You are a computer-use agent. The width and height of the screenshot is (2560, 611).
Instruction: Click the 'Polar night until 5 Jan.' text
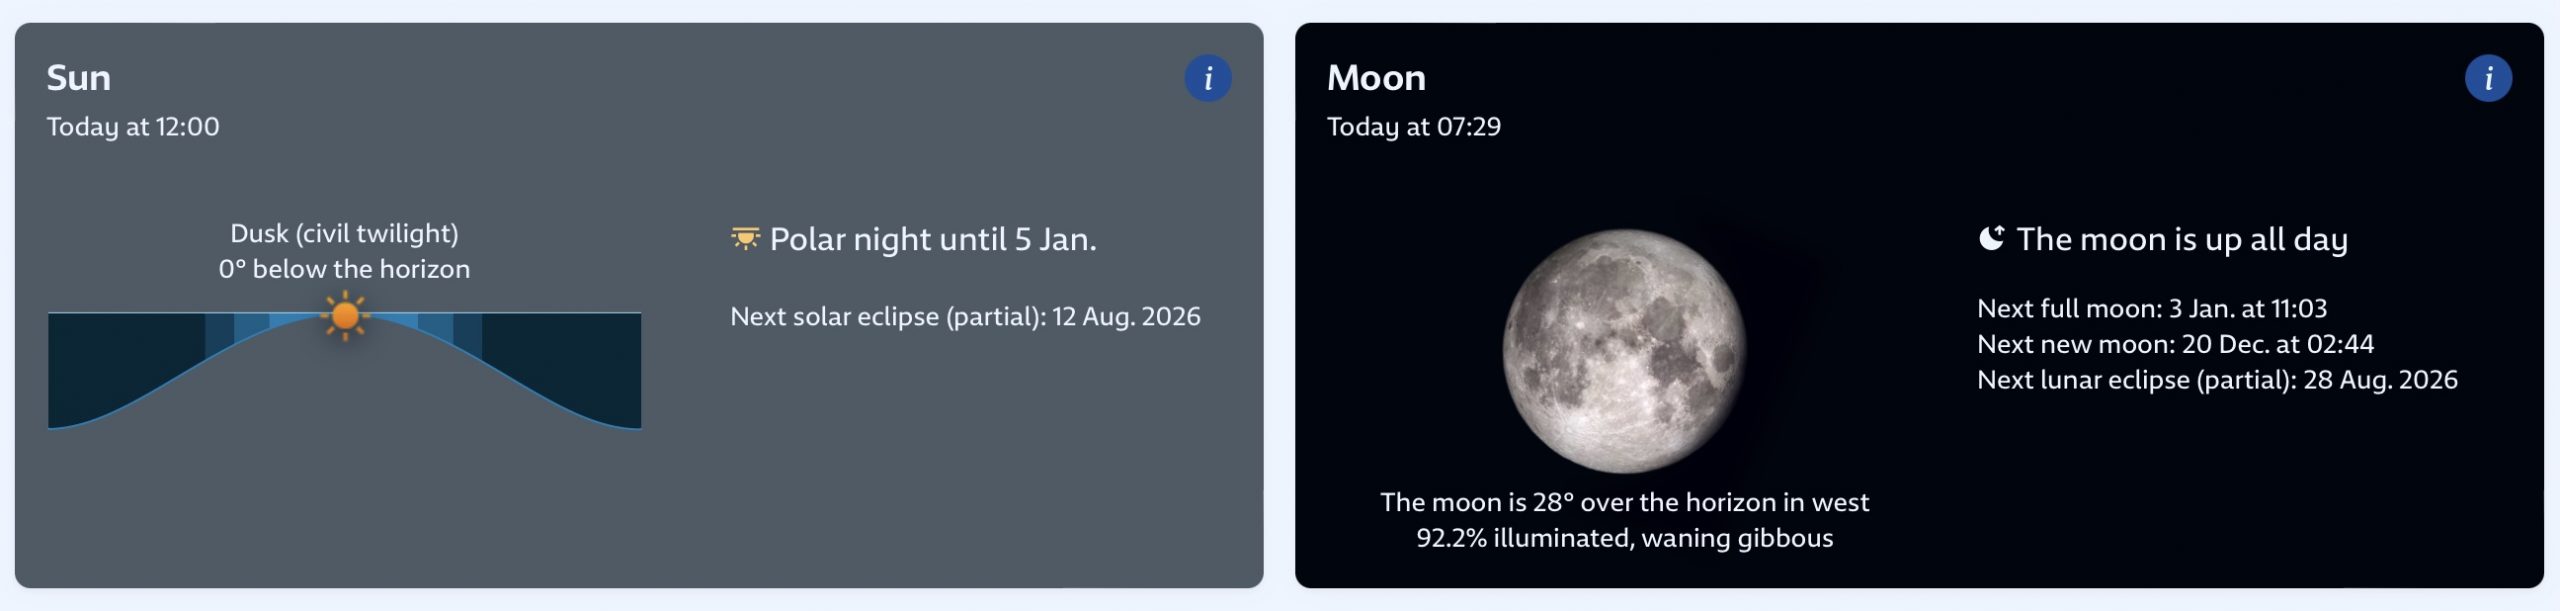click(932, 240)
